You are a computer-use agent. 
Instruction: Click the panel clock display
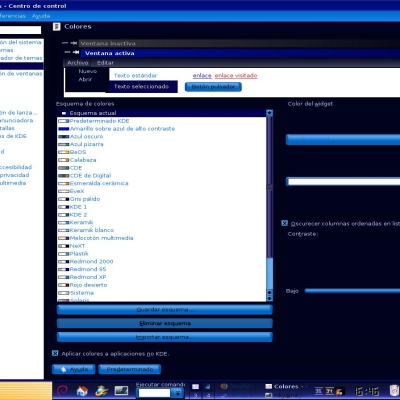[366, 391]
